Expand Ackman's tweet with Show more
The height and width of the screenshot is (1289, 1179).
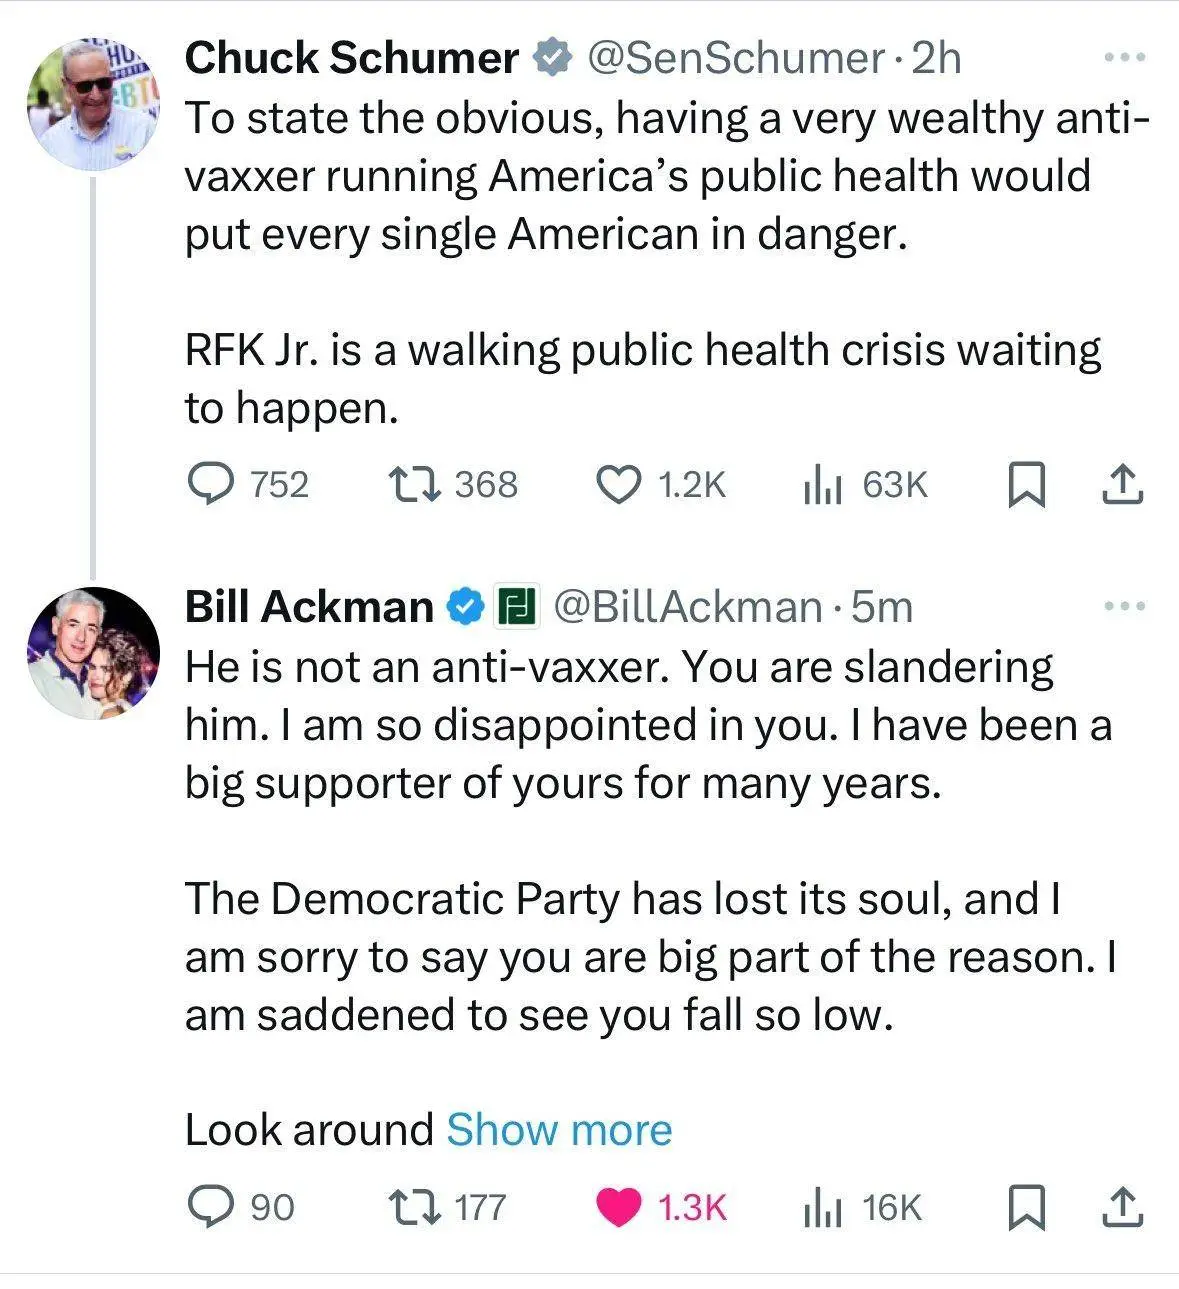(x=558, y=1130)
